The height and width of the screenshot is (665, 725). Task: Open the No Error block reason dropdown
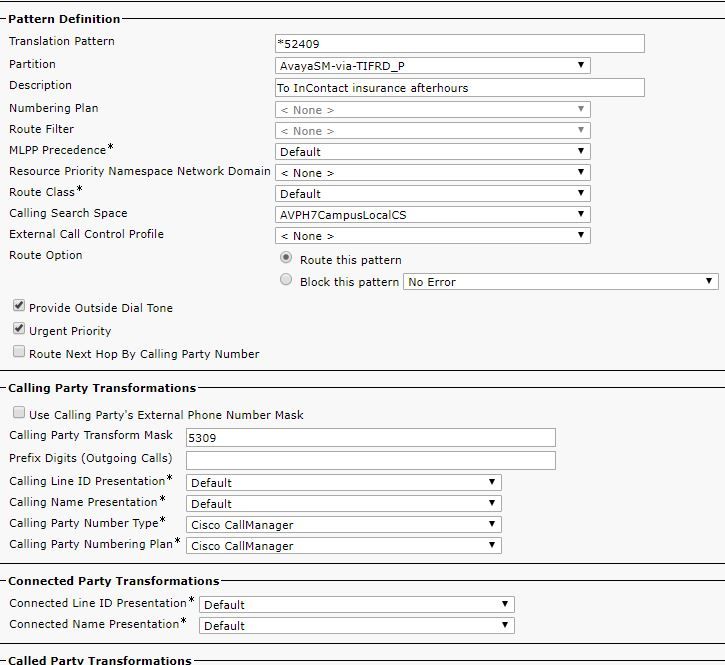pyautogui.click(x=560, y=282)
